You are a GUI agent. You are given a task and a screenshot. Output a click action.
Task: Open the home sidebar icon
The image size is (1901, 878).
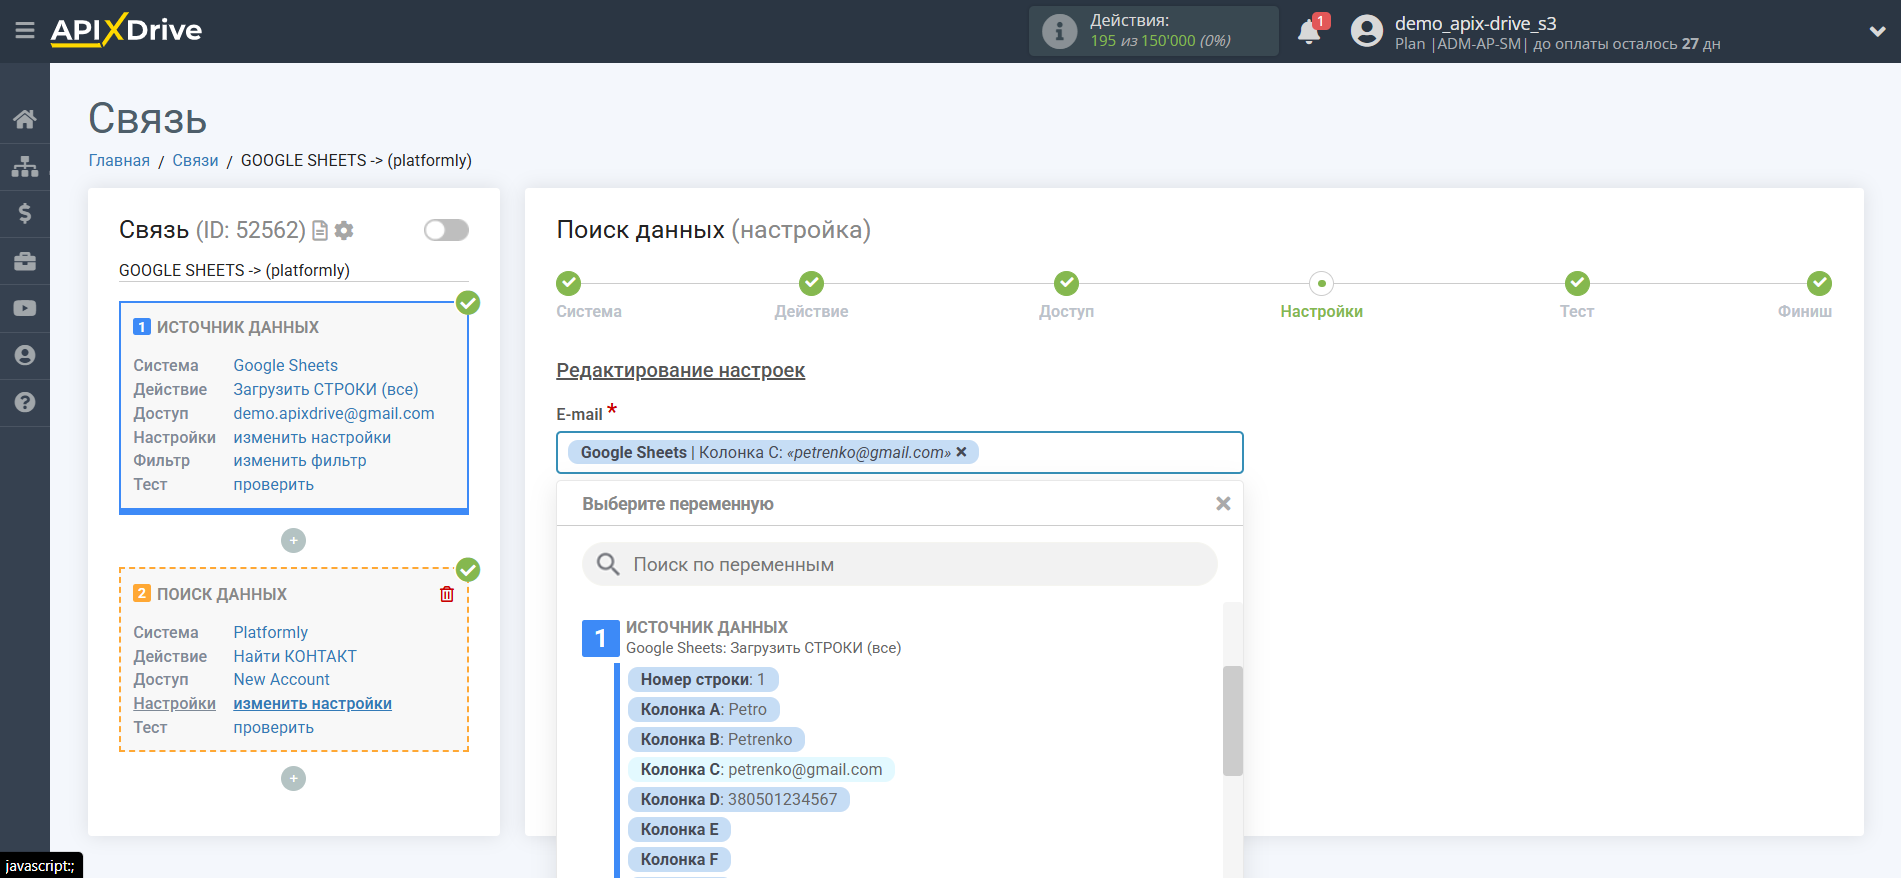click(x=25, y=120)
